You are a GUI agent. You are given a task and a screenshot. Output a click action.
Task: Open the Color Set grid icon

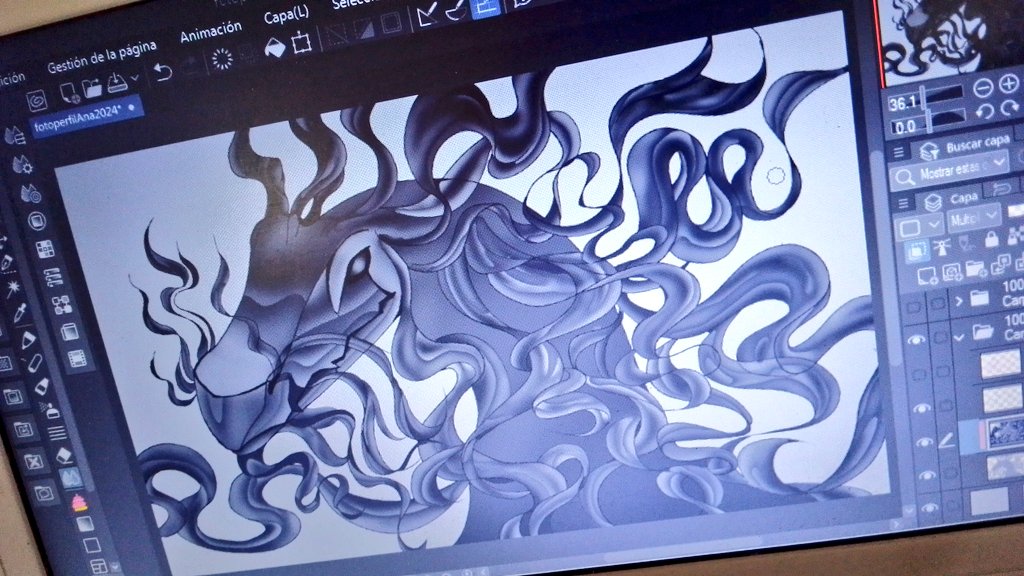click(45, 249)
